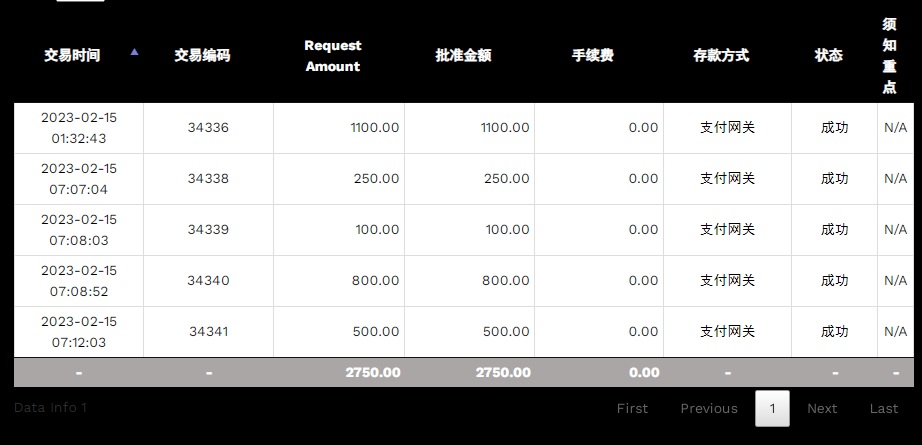Click the sort arrow beside 交易时间
922x445 pixels.
pyautogui.click(x=135, y=51)
